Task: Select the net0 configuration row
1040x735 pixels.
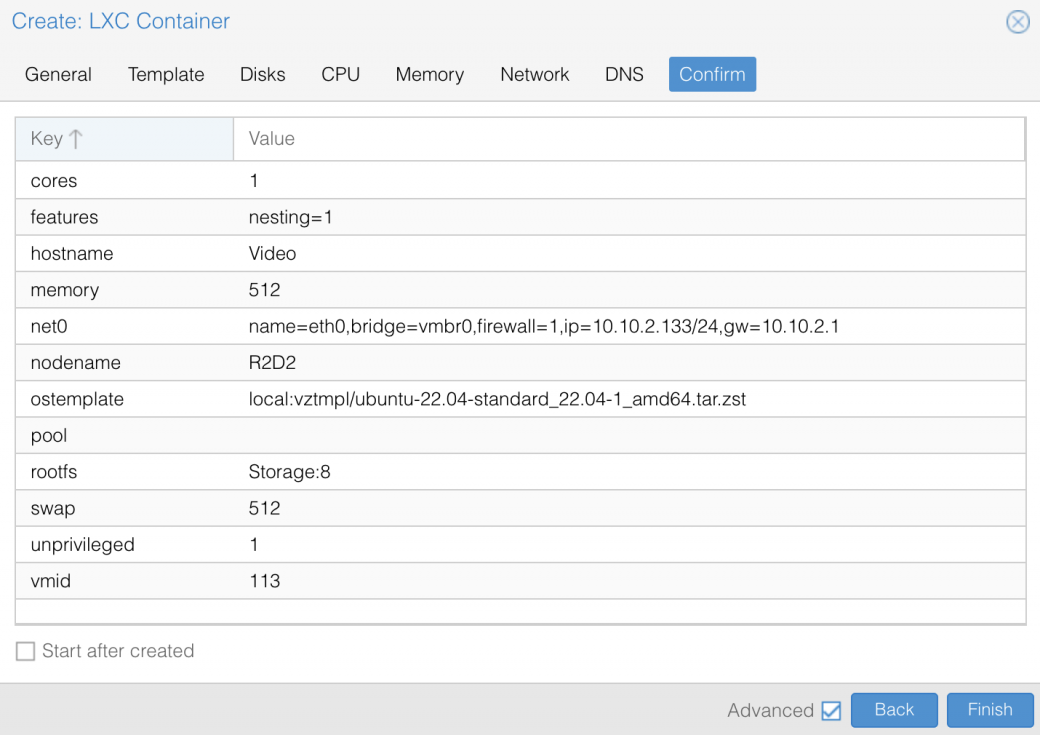Action: [400, 326]
